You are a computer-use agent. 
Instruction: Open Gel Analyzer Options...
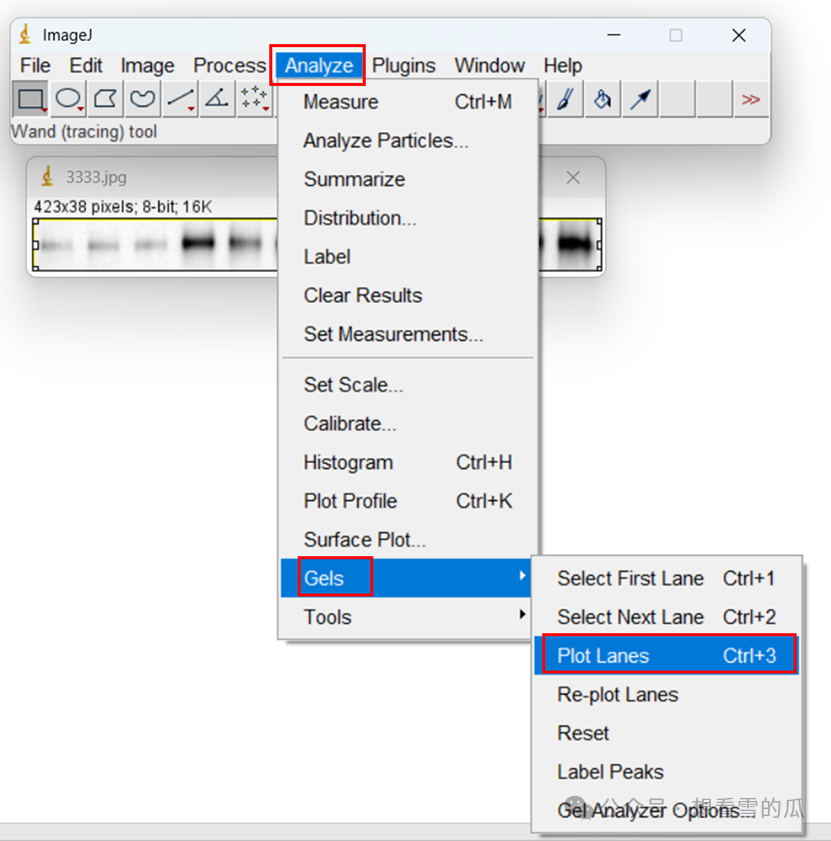point(666,810)
